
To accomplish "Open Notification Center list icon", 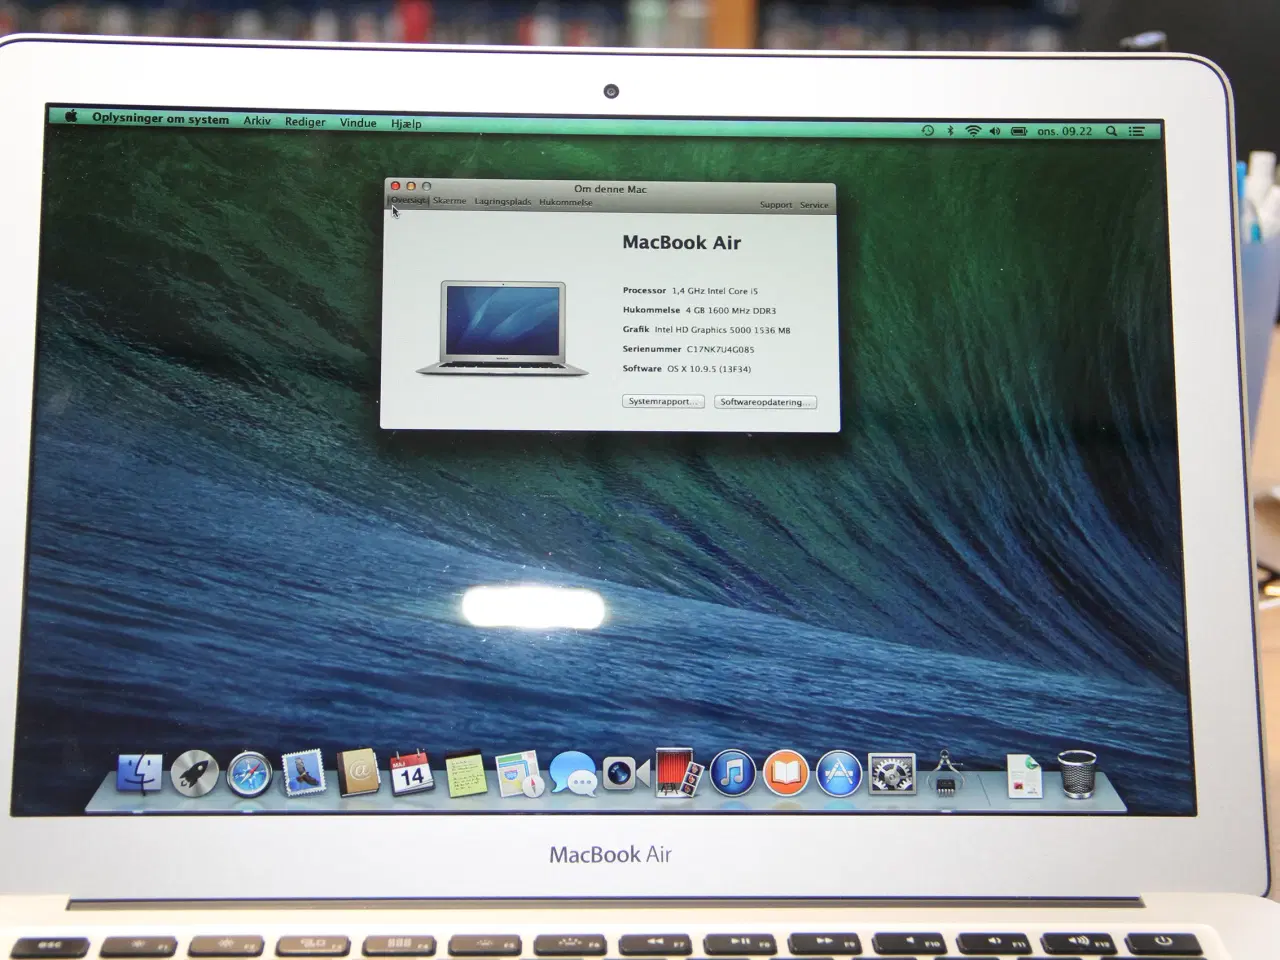I will 1137,131.
